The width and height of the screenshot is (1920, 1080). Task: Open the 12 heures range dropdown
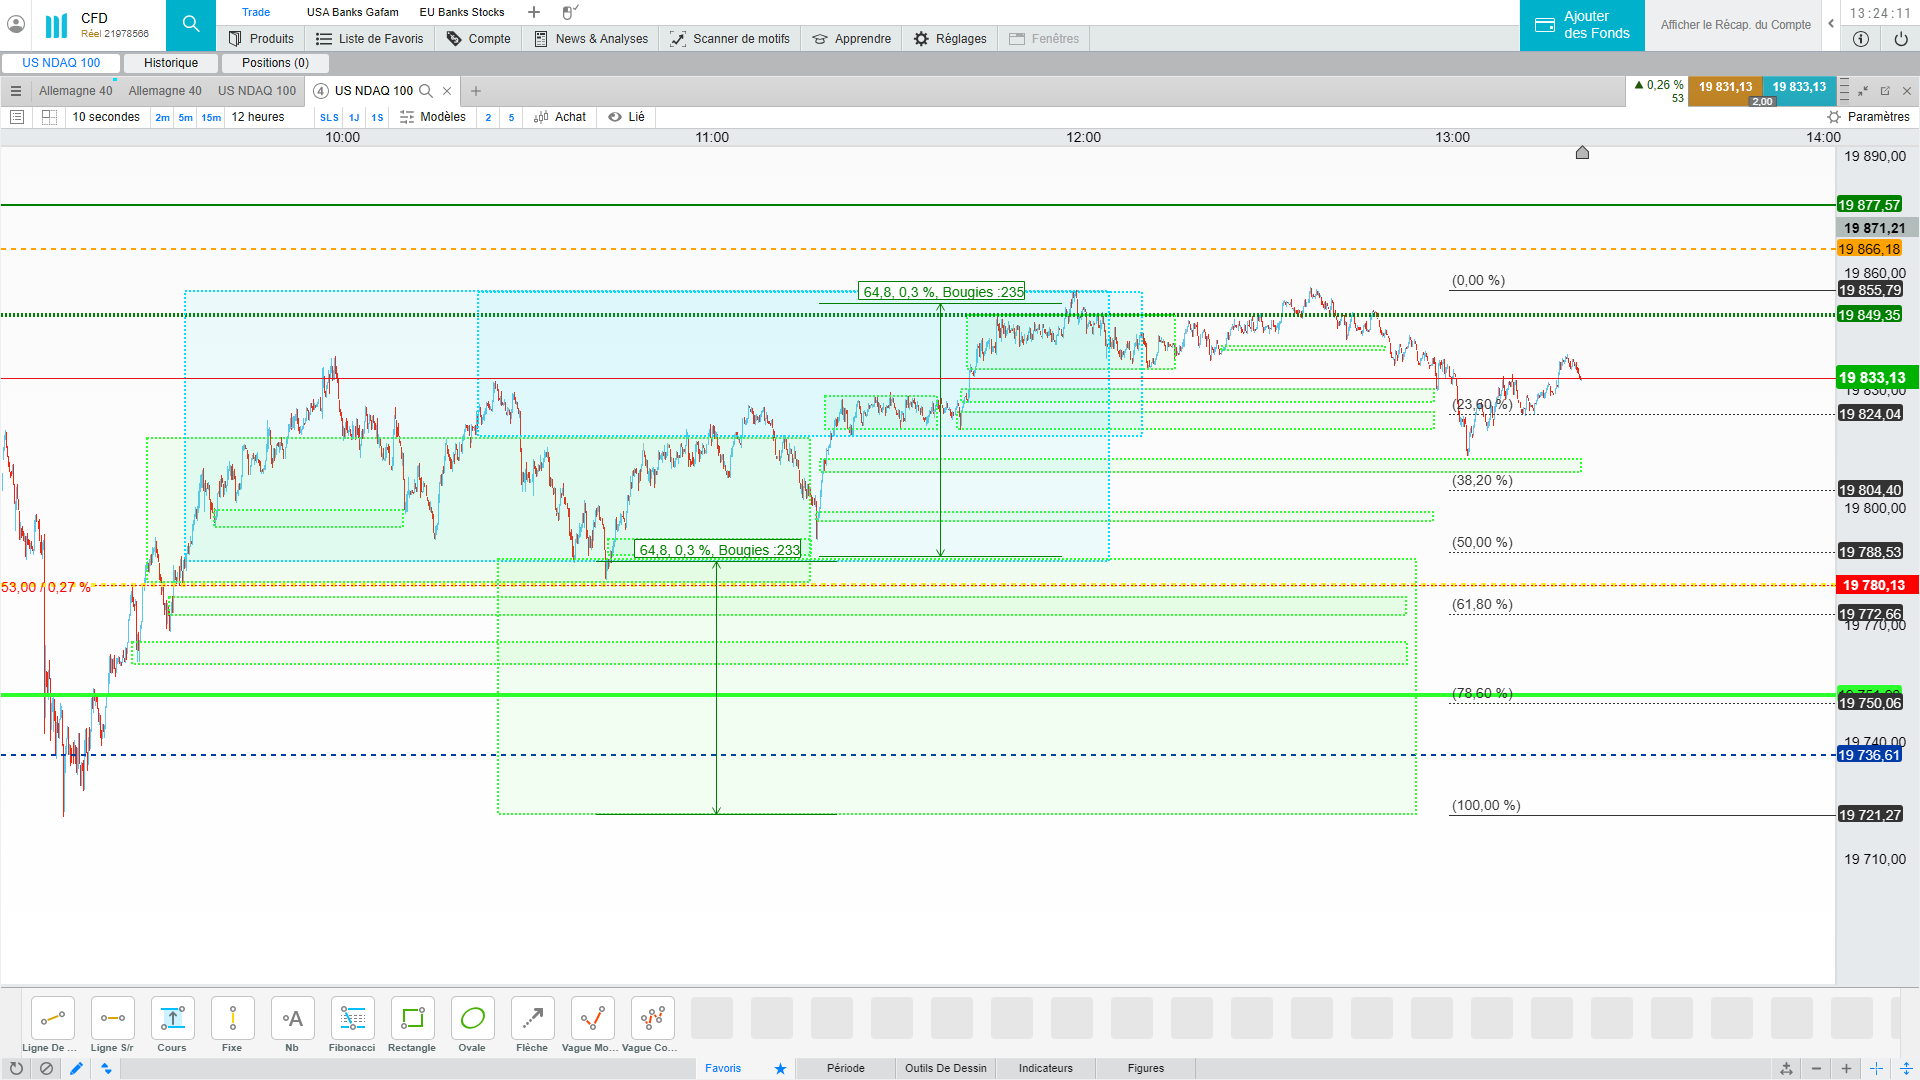(258, 117)
